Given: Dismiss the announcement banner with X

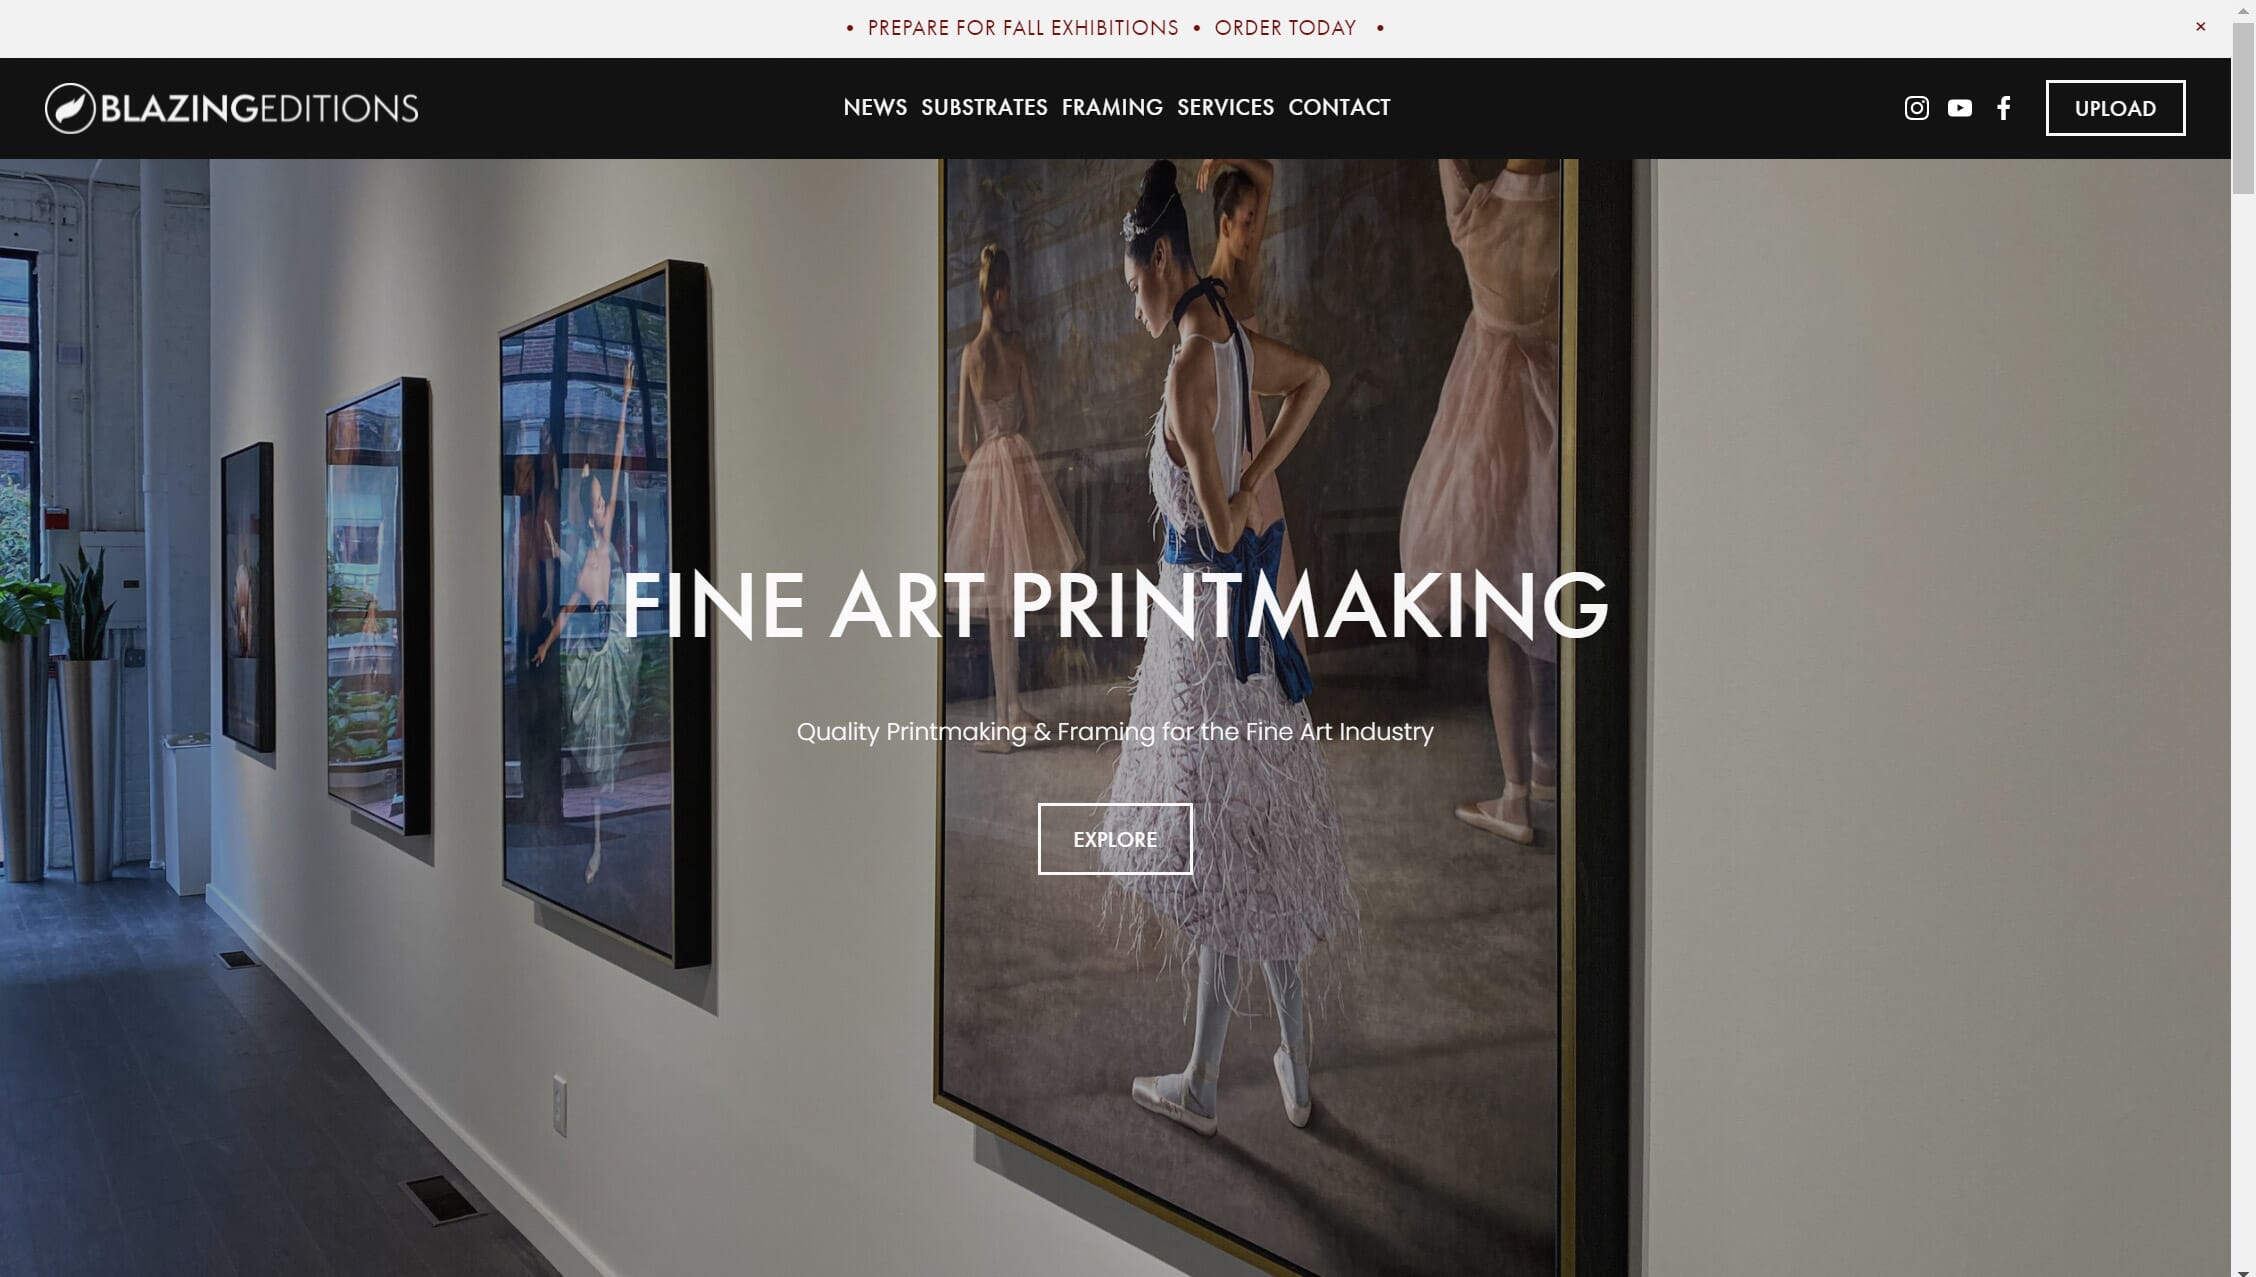Looking at the screenshot, I should coord(2200,27).
